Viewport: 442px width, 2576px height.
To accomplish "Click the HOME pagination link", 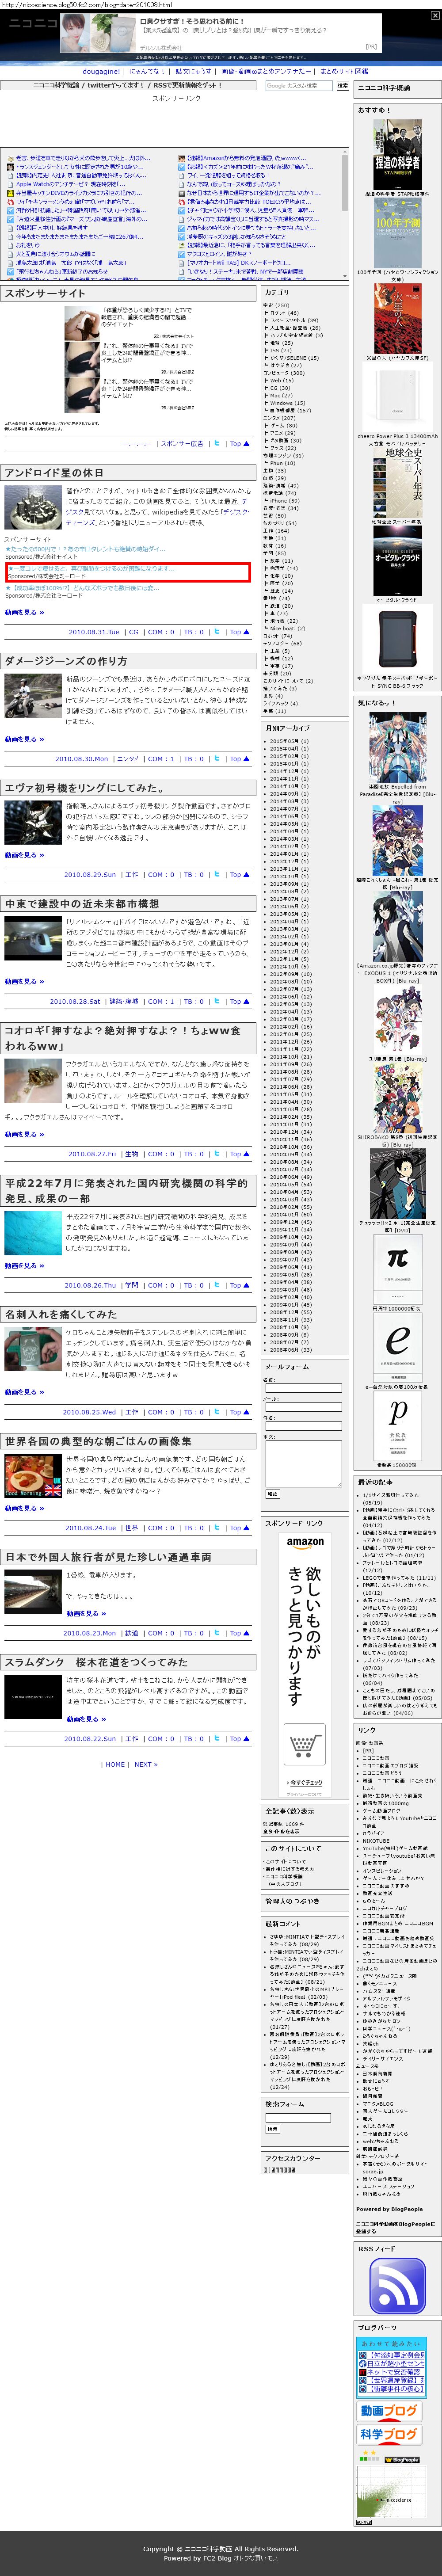I will 116,1764.
